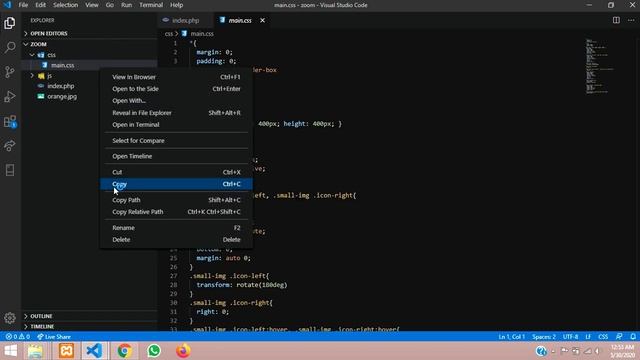Open Live Share view in activity bar

pos(10,146)
